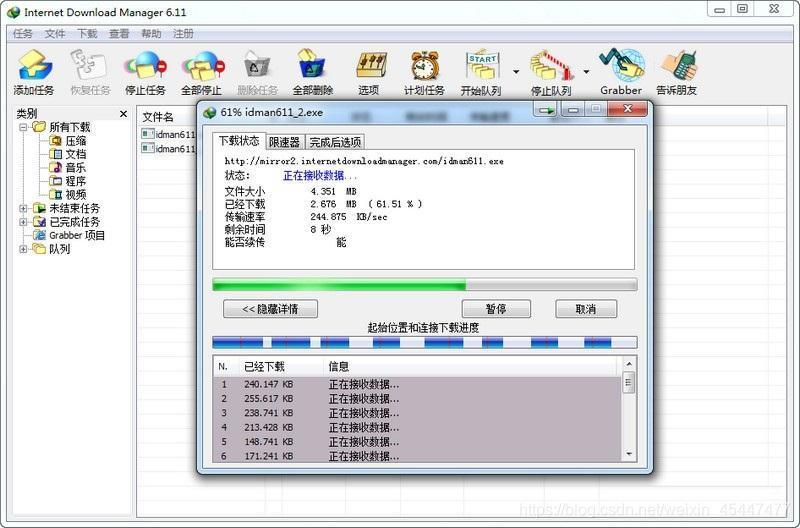Select the 程序 category in tree

point(67,181)
